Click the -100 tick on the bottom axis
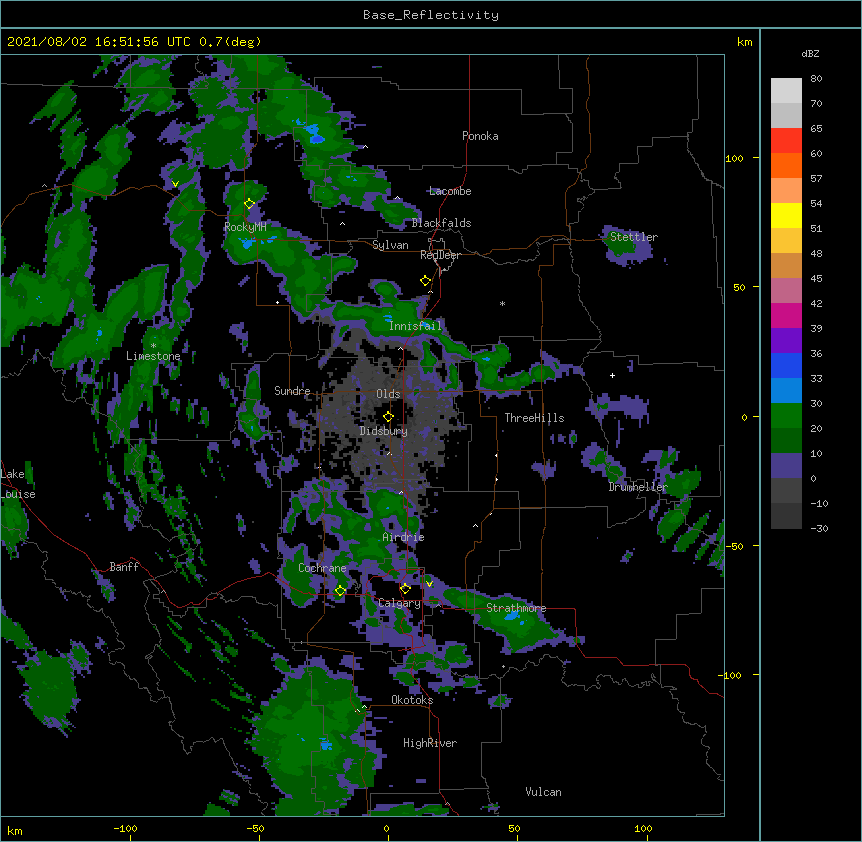Image resolution: width=862 pixels, height=842 pixels. click(125, 828)
